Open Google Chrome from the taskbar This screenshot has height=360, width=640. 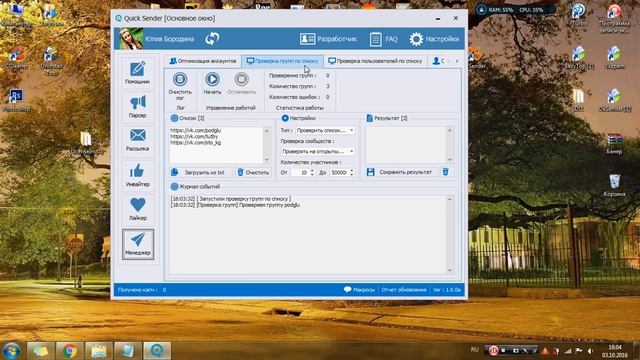pos(70,351)
